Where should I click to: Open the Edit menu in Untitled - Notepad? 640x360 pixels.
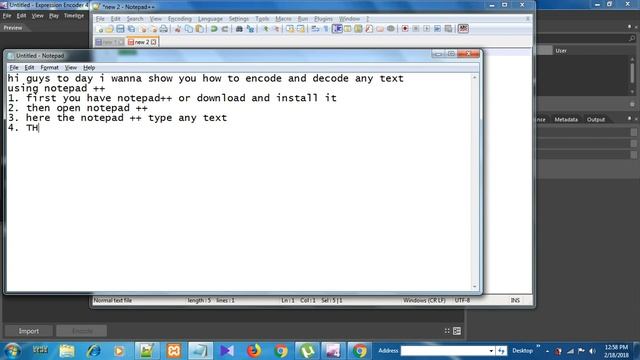(29, 67)
